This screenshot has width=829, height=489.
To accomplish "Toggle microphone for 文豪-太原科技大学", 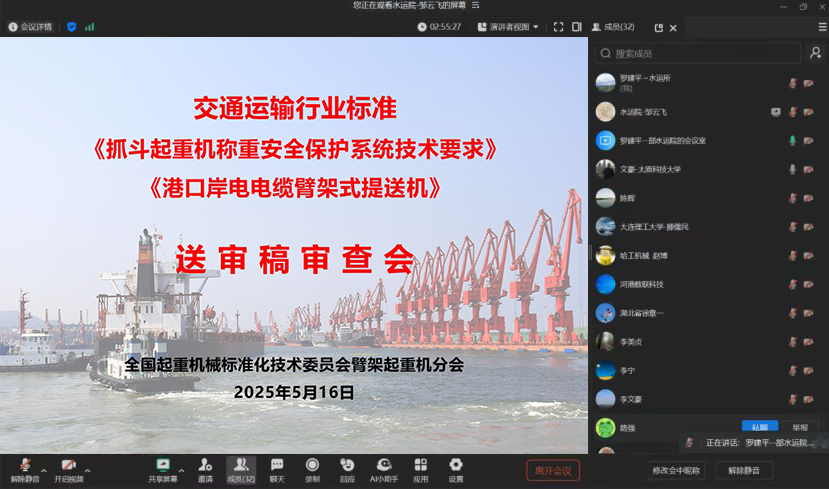I will point(793,169).
